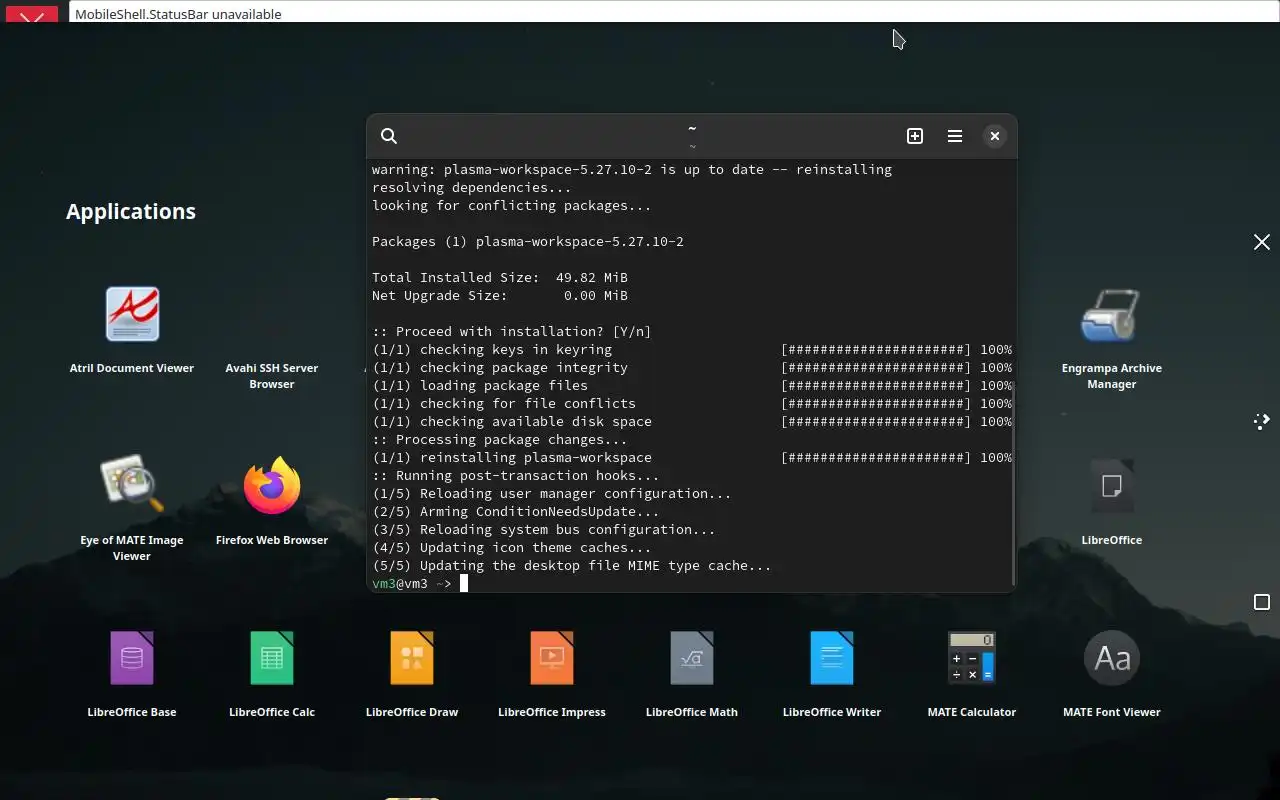Launch Avahi SSH Server Browser
The width and height of the screenshot is (1280, 800).
pos(272,375)
